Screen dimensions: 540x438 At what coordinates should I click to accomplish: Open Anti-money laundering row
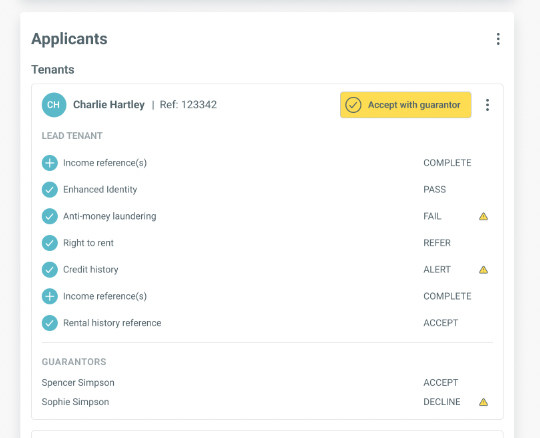(267, 216)
